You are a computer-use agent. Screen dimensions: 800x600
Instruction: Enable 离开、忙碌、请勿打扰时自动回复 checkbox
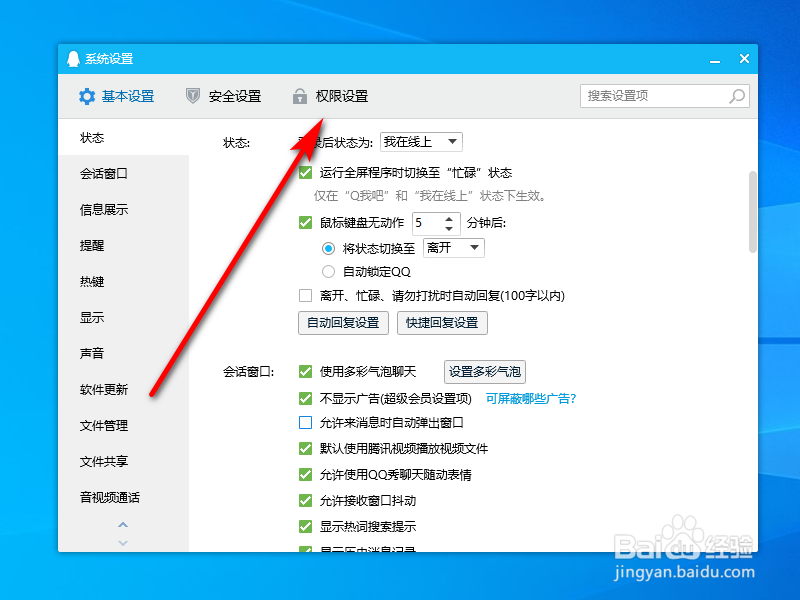coord(306,295)
